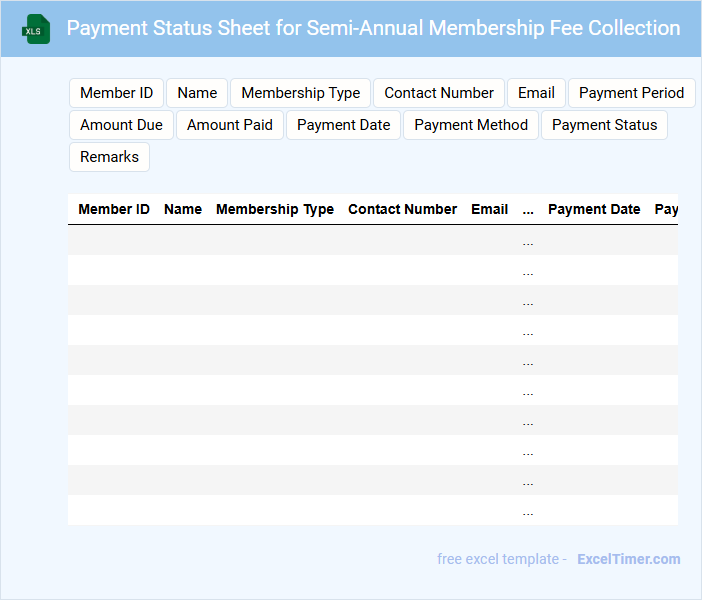Select the Amount Paid tag
This screenshot has height=600, width=702.
(x=229, y=125)
